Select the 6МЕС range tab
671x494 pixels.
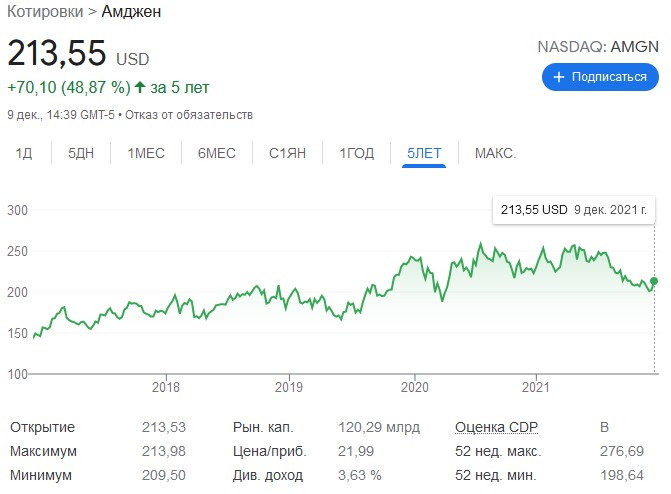coord(217,153)
